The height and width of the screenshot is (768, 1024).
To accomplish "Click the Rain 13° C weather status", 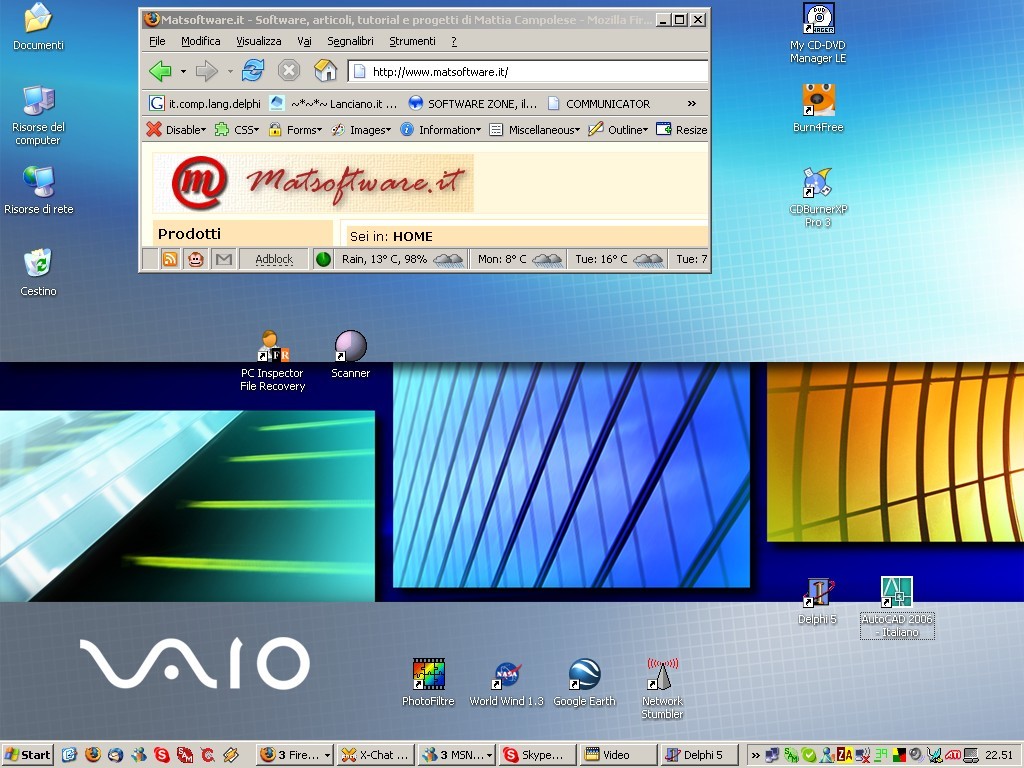I will click(402, 259).
